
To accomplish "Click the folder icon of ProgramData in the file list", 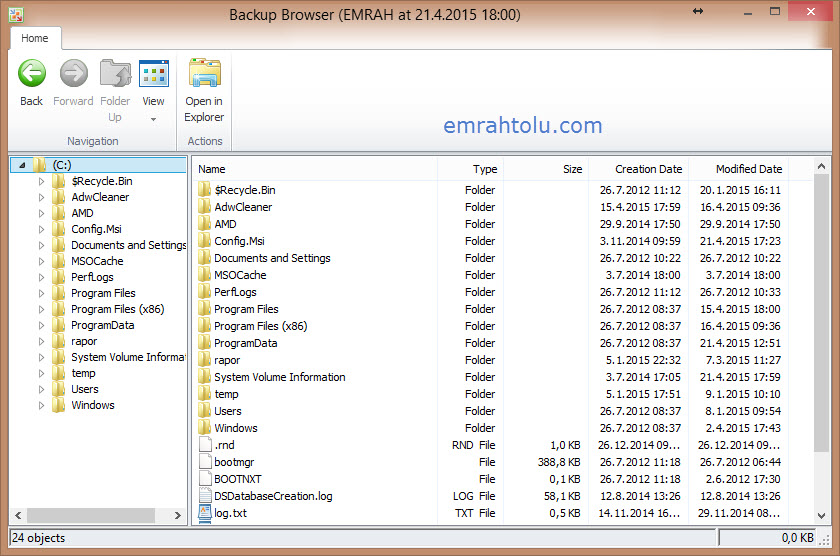I will [204, 343].
